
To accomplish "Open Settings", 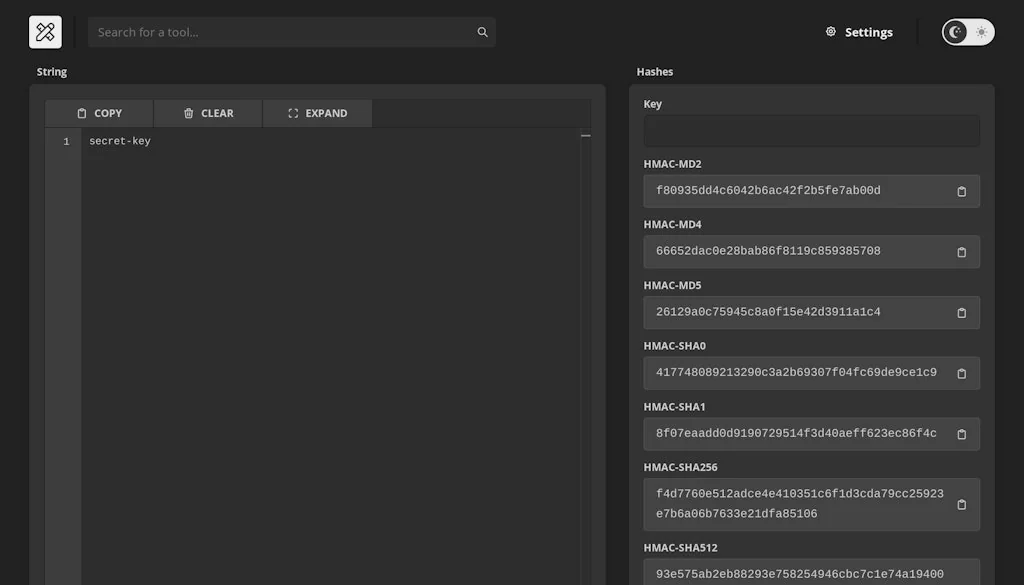I will (x=859, y=32).
